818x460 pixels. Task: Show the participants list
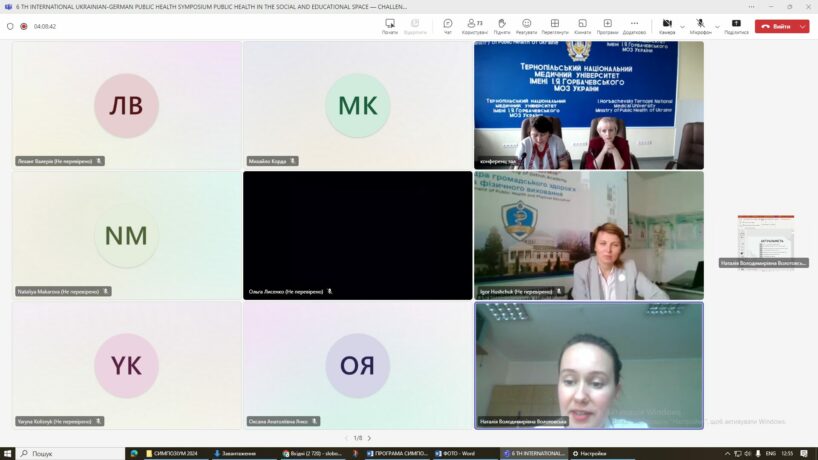(475, 26)
